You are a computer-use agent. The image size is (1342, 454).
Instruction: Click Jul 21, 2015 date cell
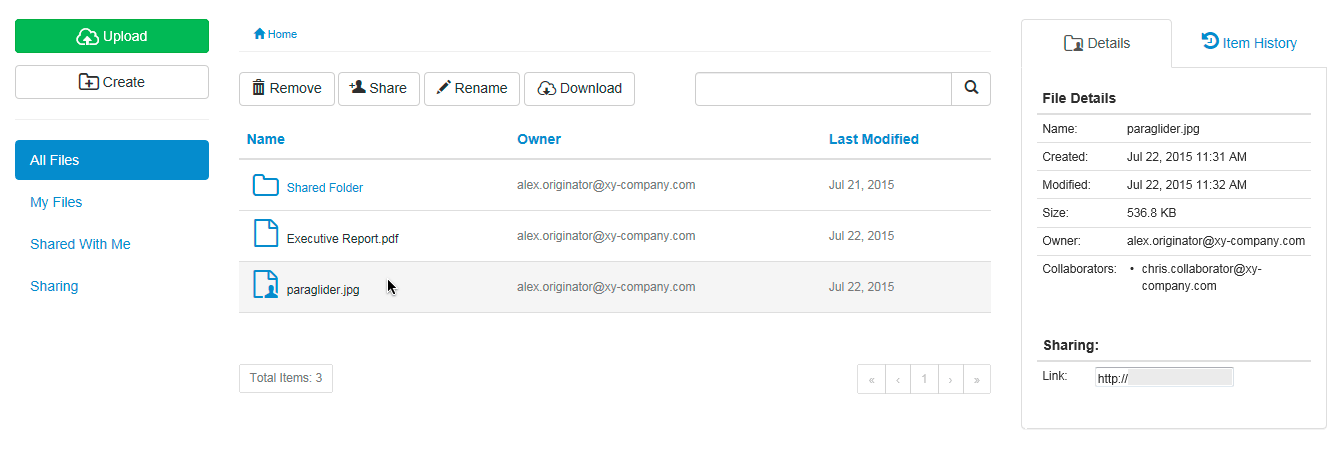pos(862,185)
